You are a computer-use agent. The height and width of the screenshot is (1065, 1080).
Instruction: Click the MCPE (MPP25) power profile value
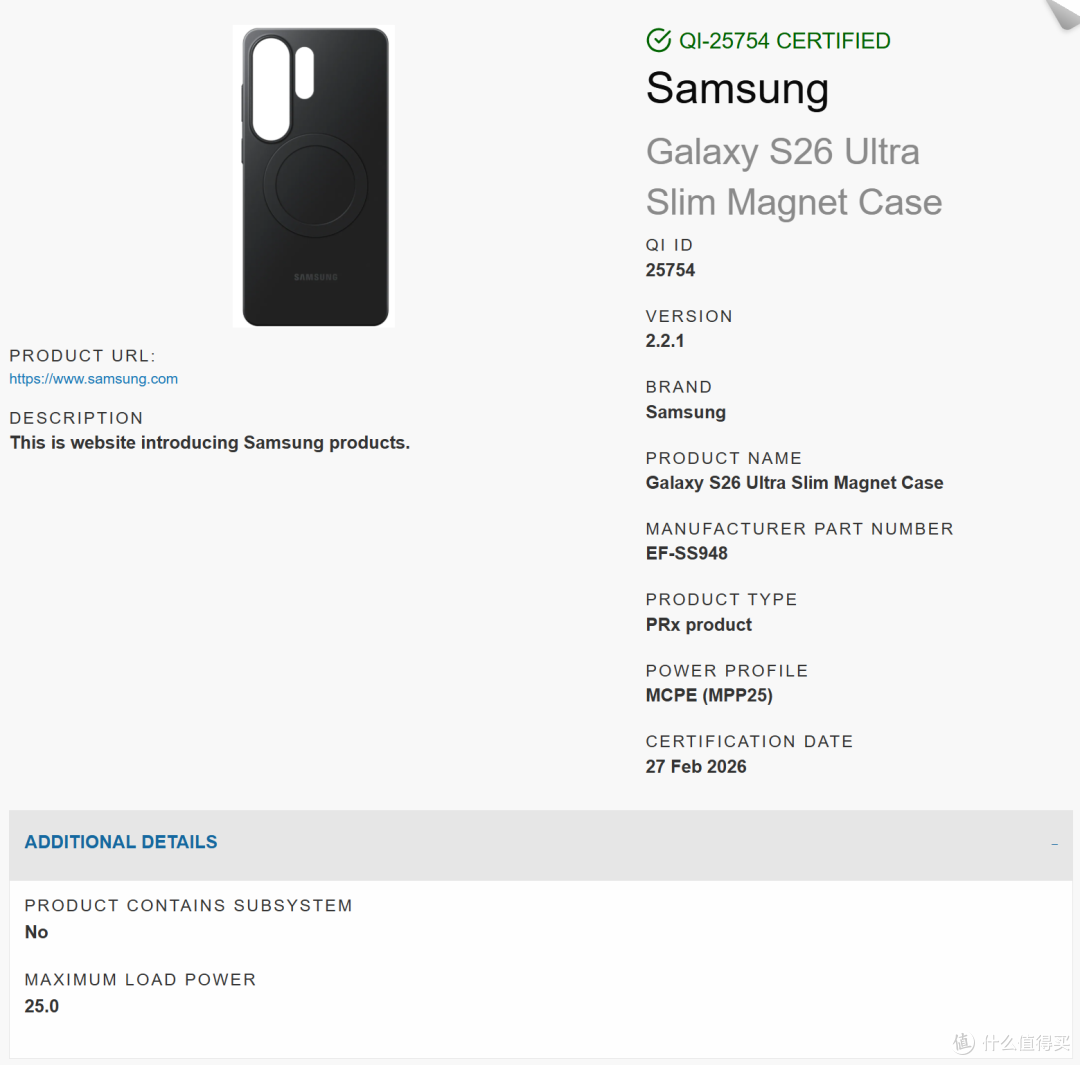[x=709, y=695]
